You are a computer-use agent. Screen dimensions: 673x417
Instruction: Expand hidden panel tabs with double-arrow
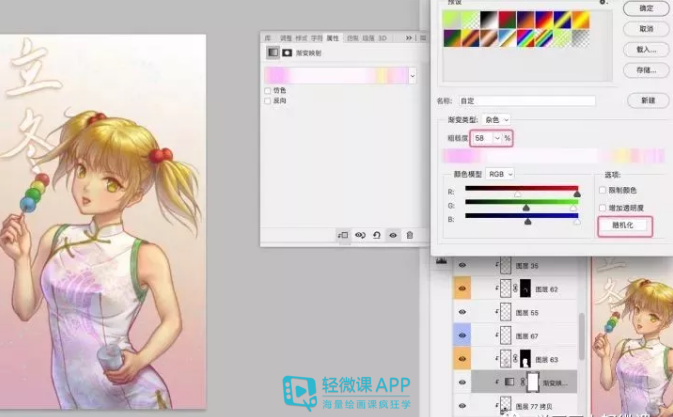click(409, 38)
